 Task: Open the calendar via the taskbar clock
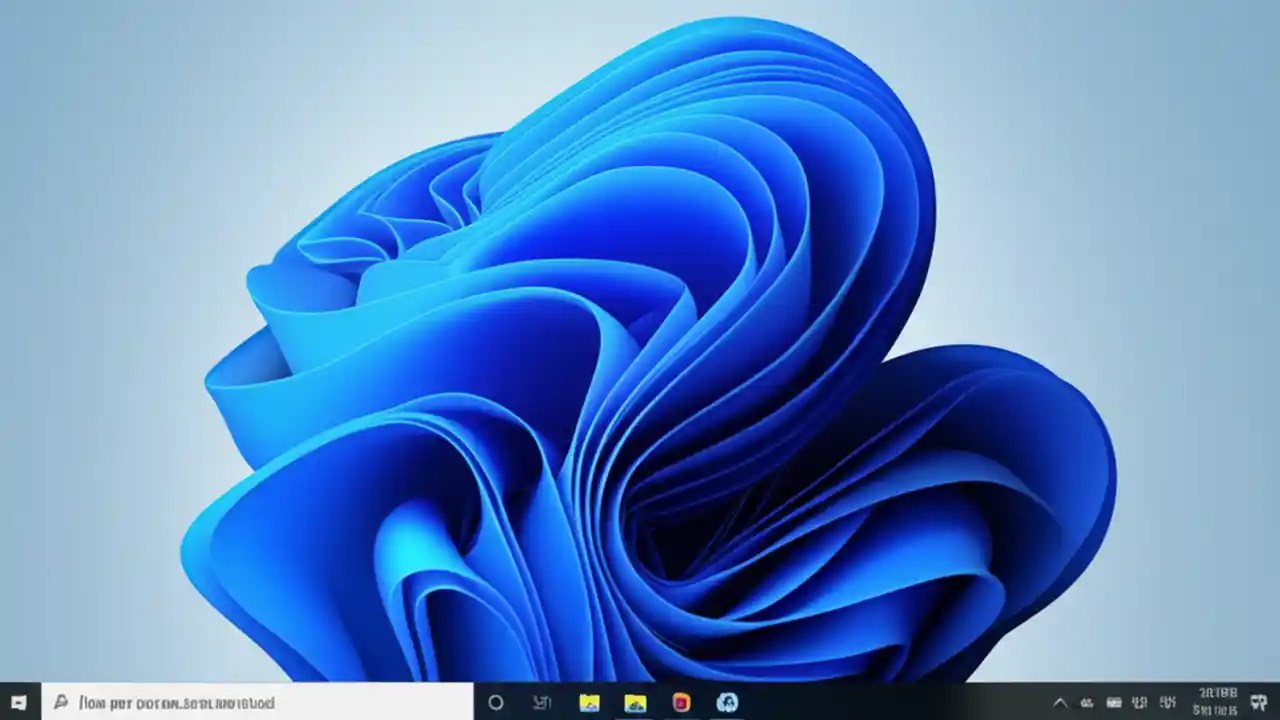pyautogui.click(x=1215, y=704)
